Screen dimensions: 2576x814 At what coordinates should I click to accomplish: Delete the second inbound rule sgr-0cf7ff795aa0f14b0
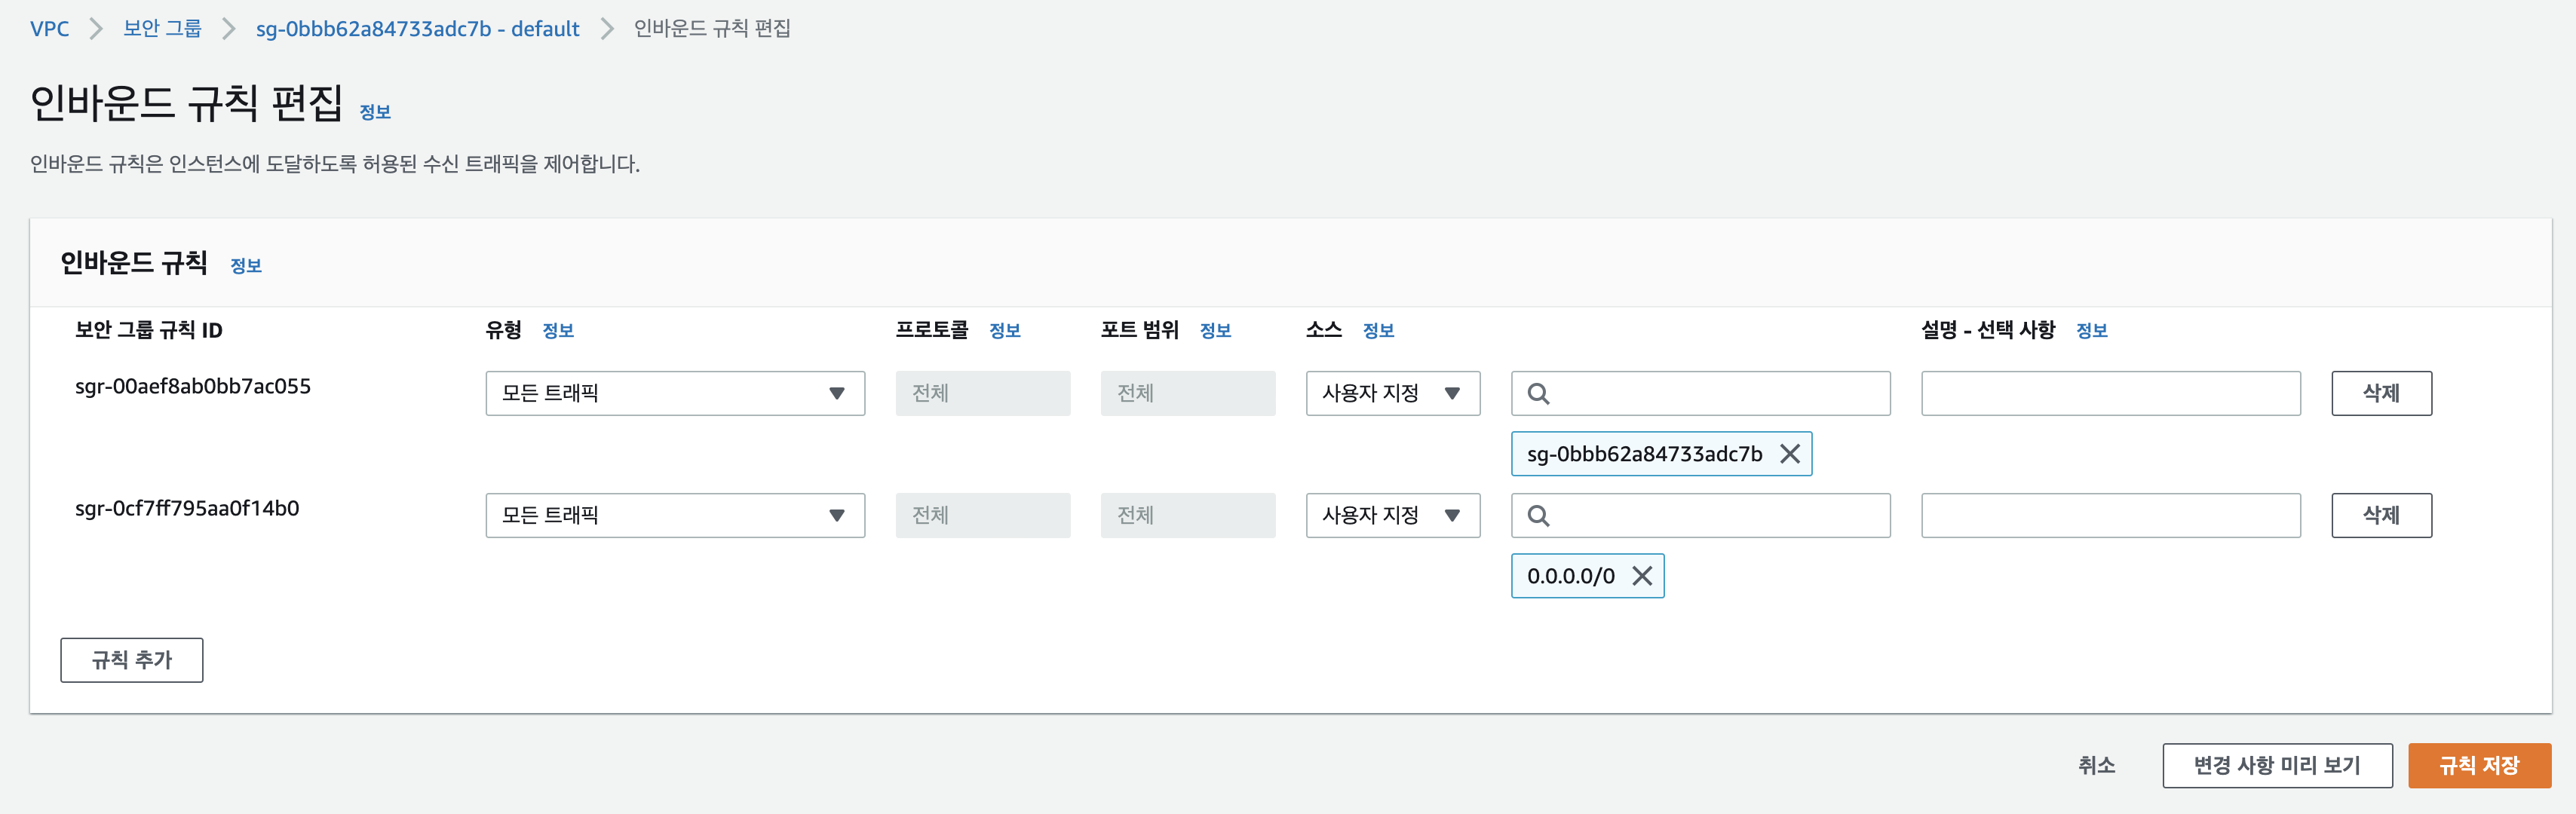coord(2380,516)
